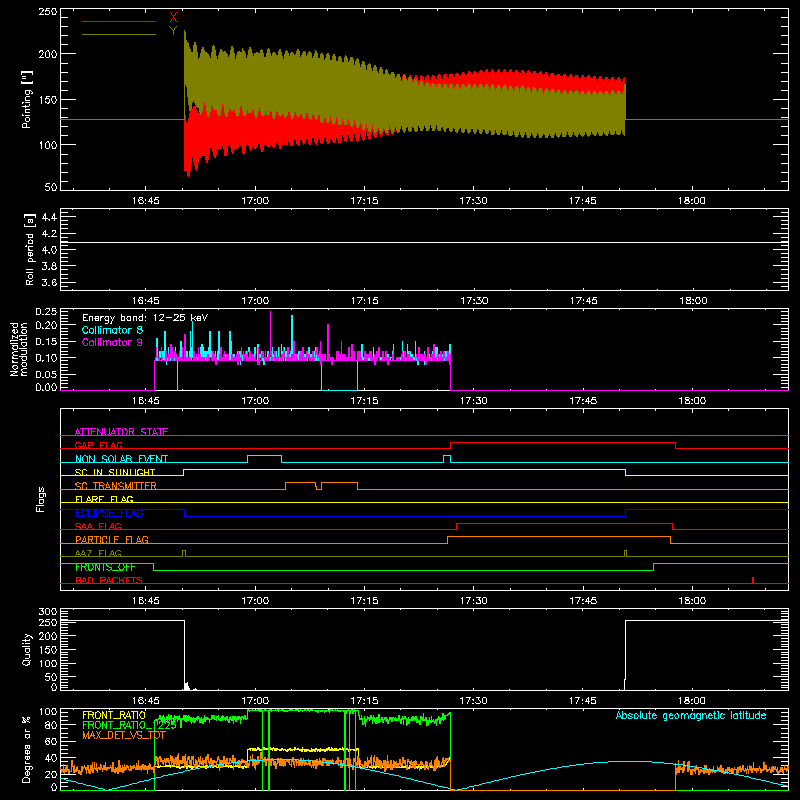Screen dimensions: 800x800
Task: Click the yellow FRONT_RATIO legend entry
Action: pyautogui.click(x=114, y=715)
